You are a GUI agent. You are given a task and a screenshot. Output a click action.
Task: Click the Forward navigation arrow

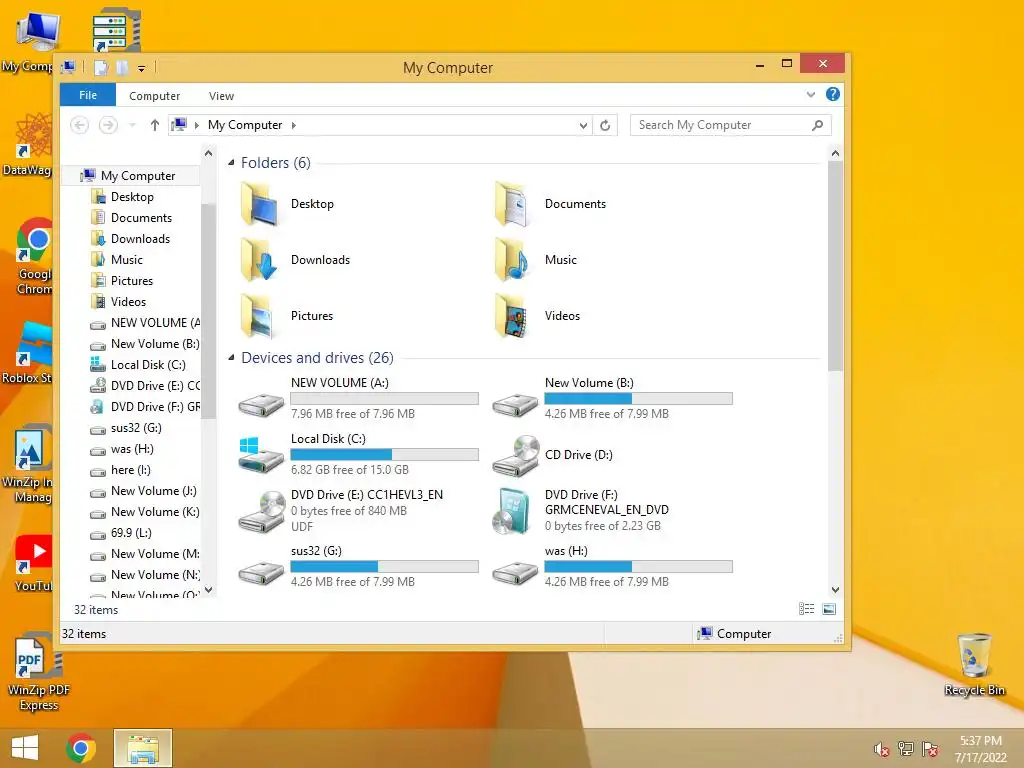tap(108, 125)
